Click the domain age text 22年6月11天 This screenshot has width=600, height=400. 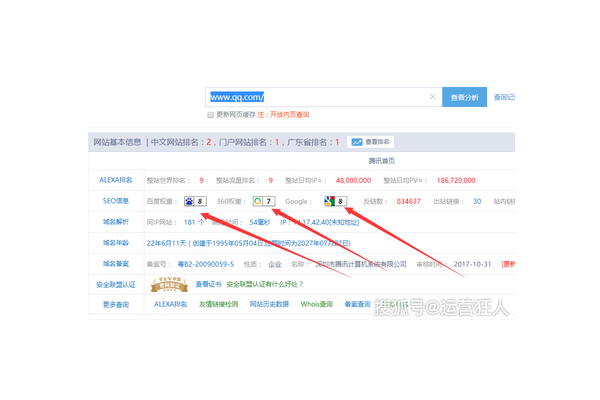coord(166,243)
